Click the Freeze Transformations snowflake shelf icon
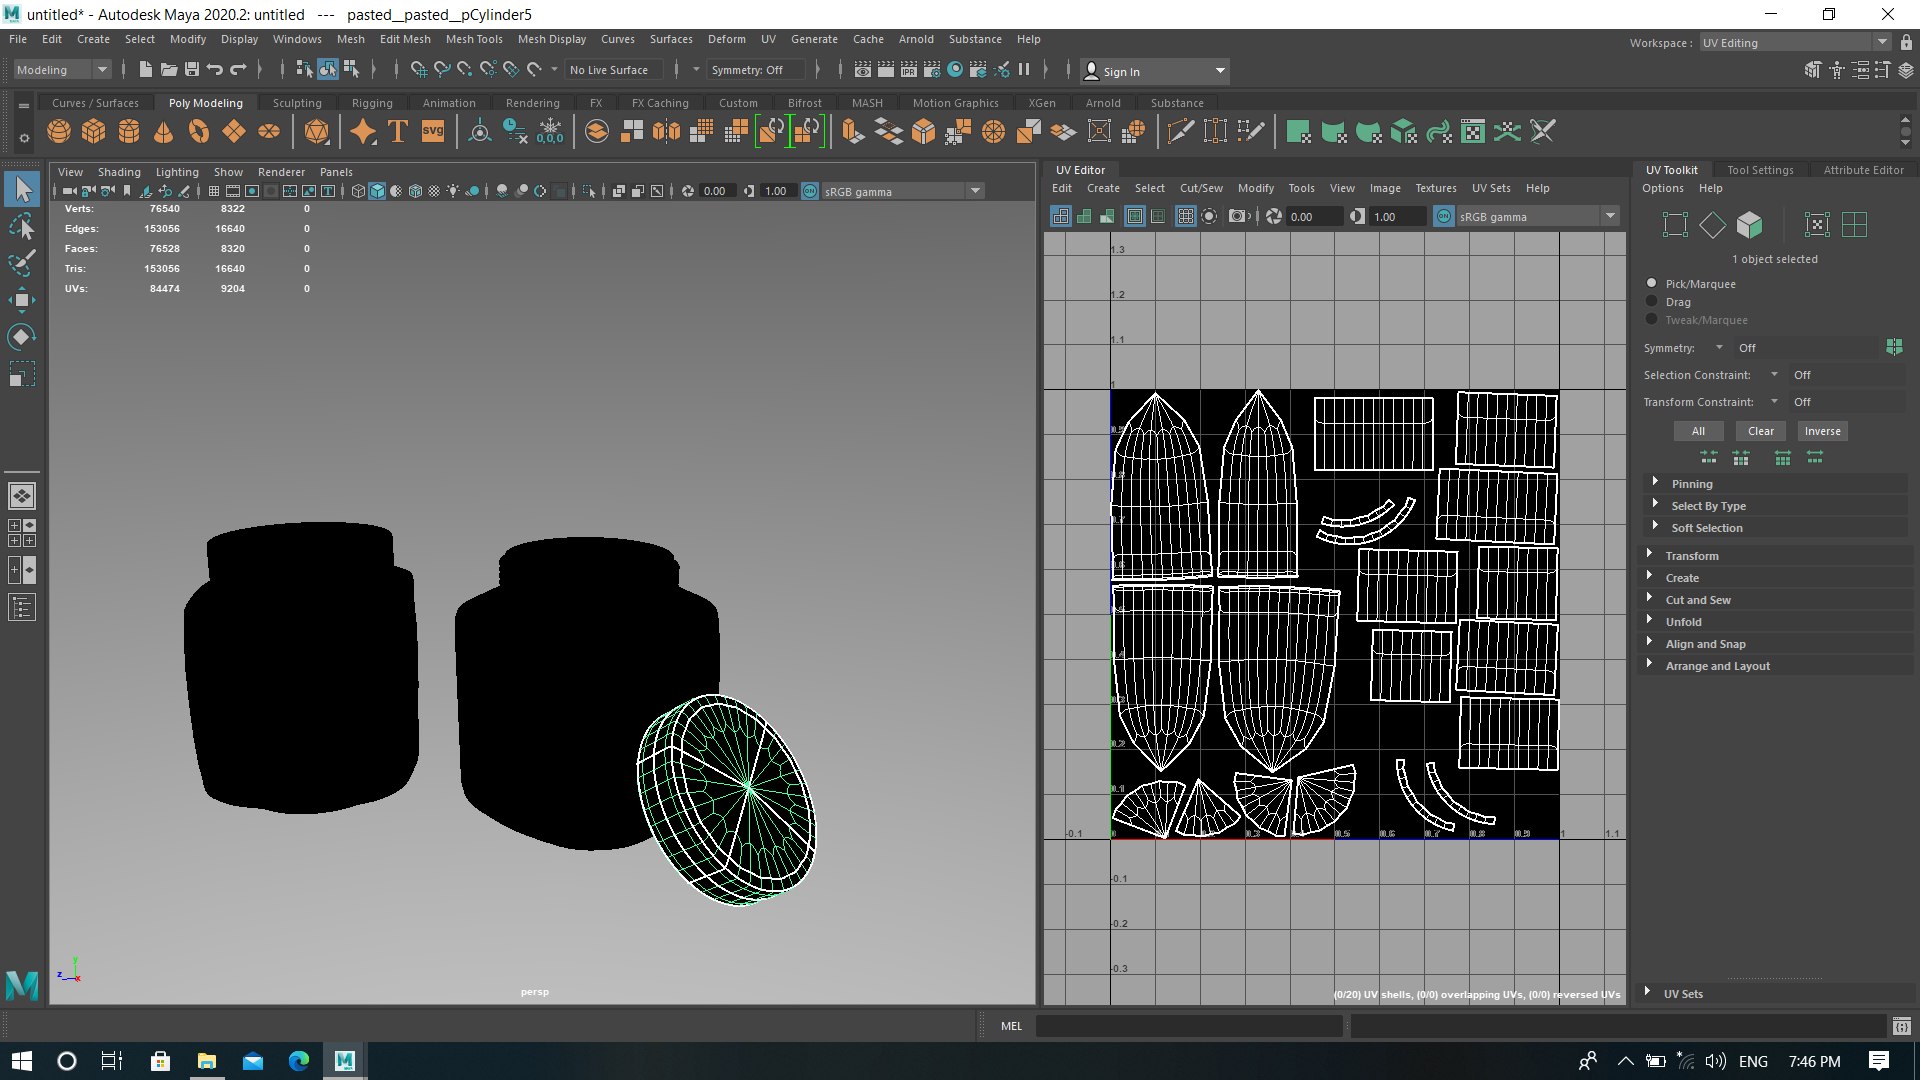This screenshot has width=1920, height=1080. [550, 132]
